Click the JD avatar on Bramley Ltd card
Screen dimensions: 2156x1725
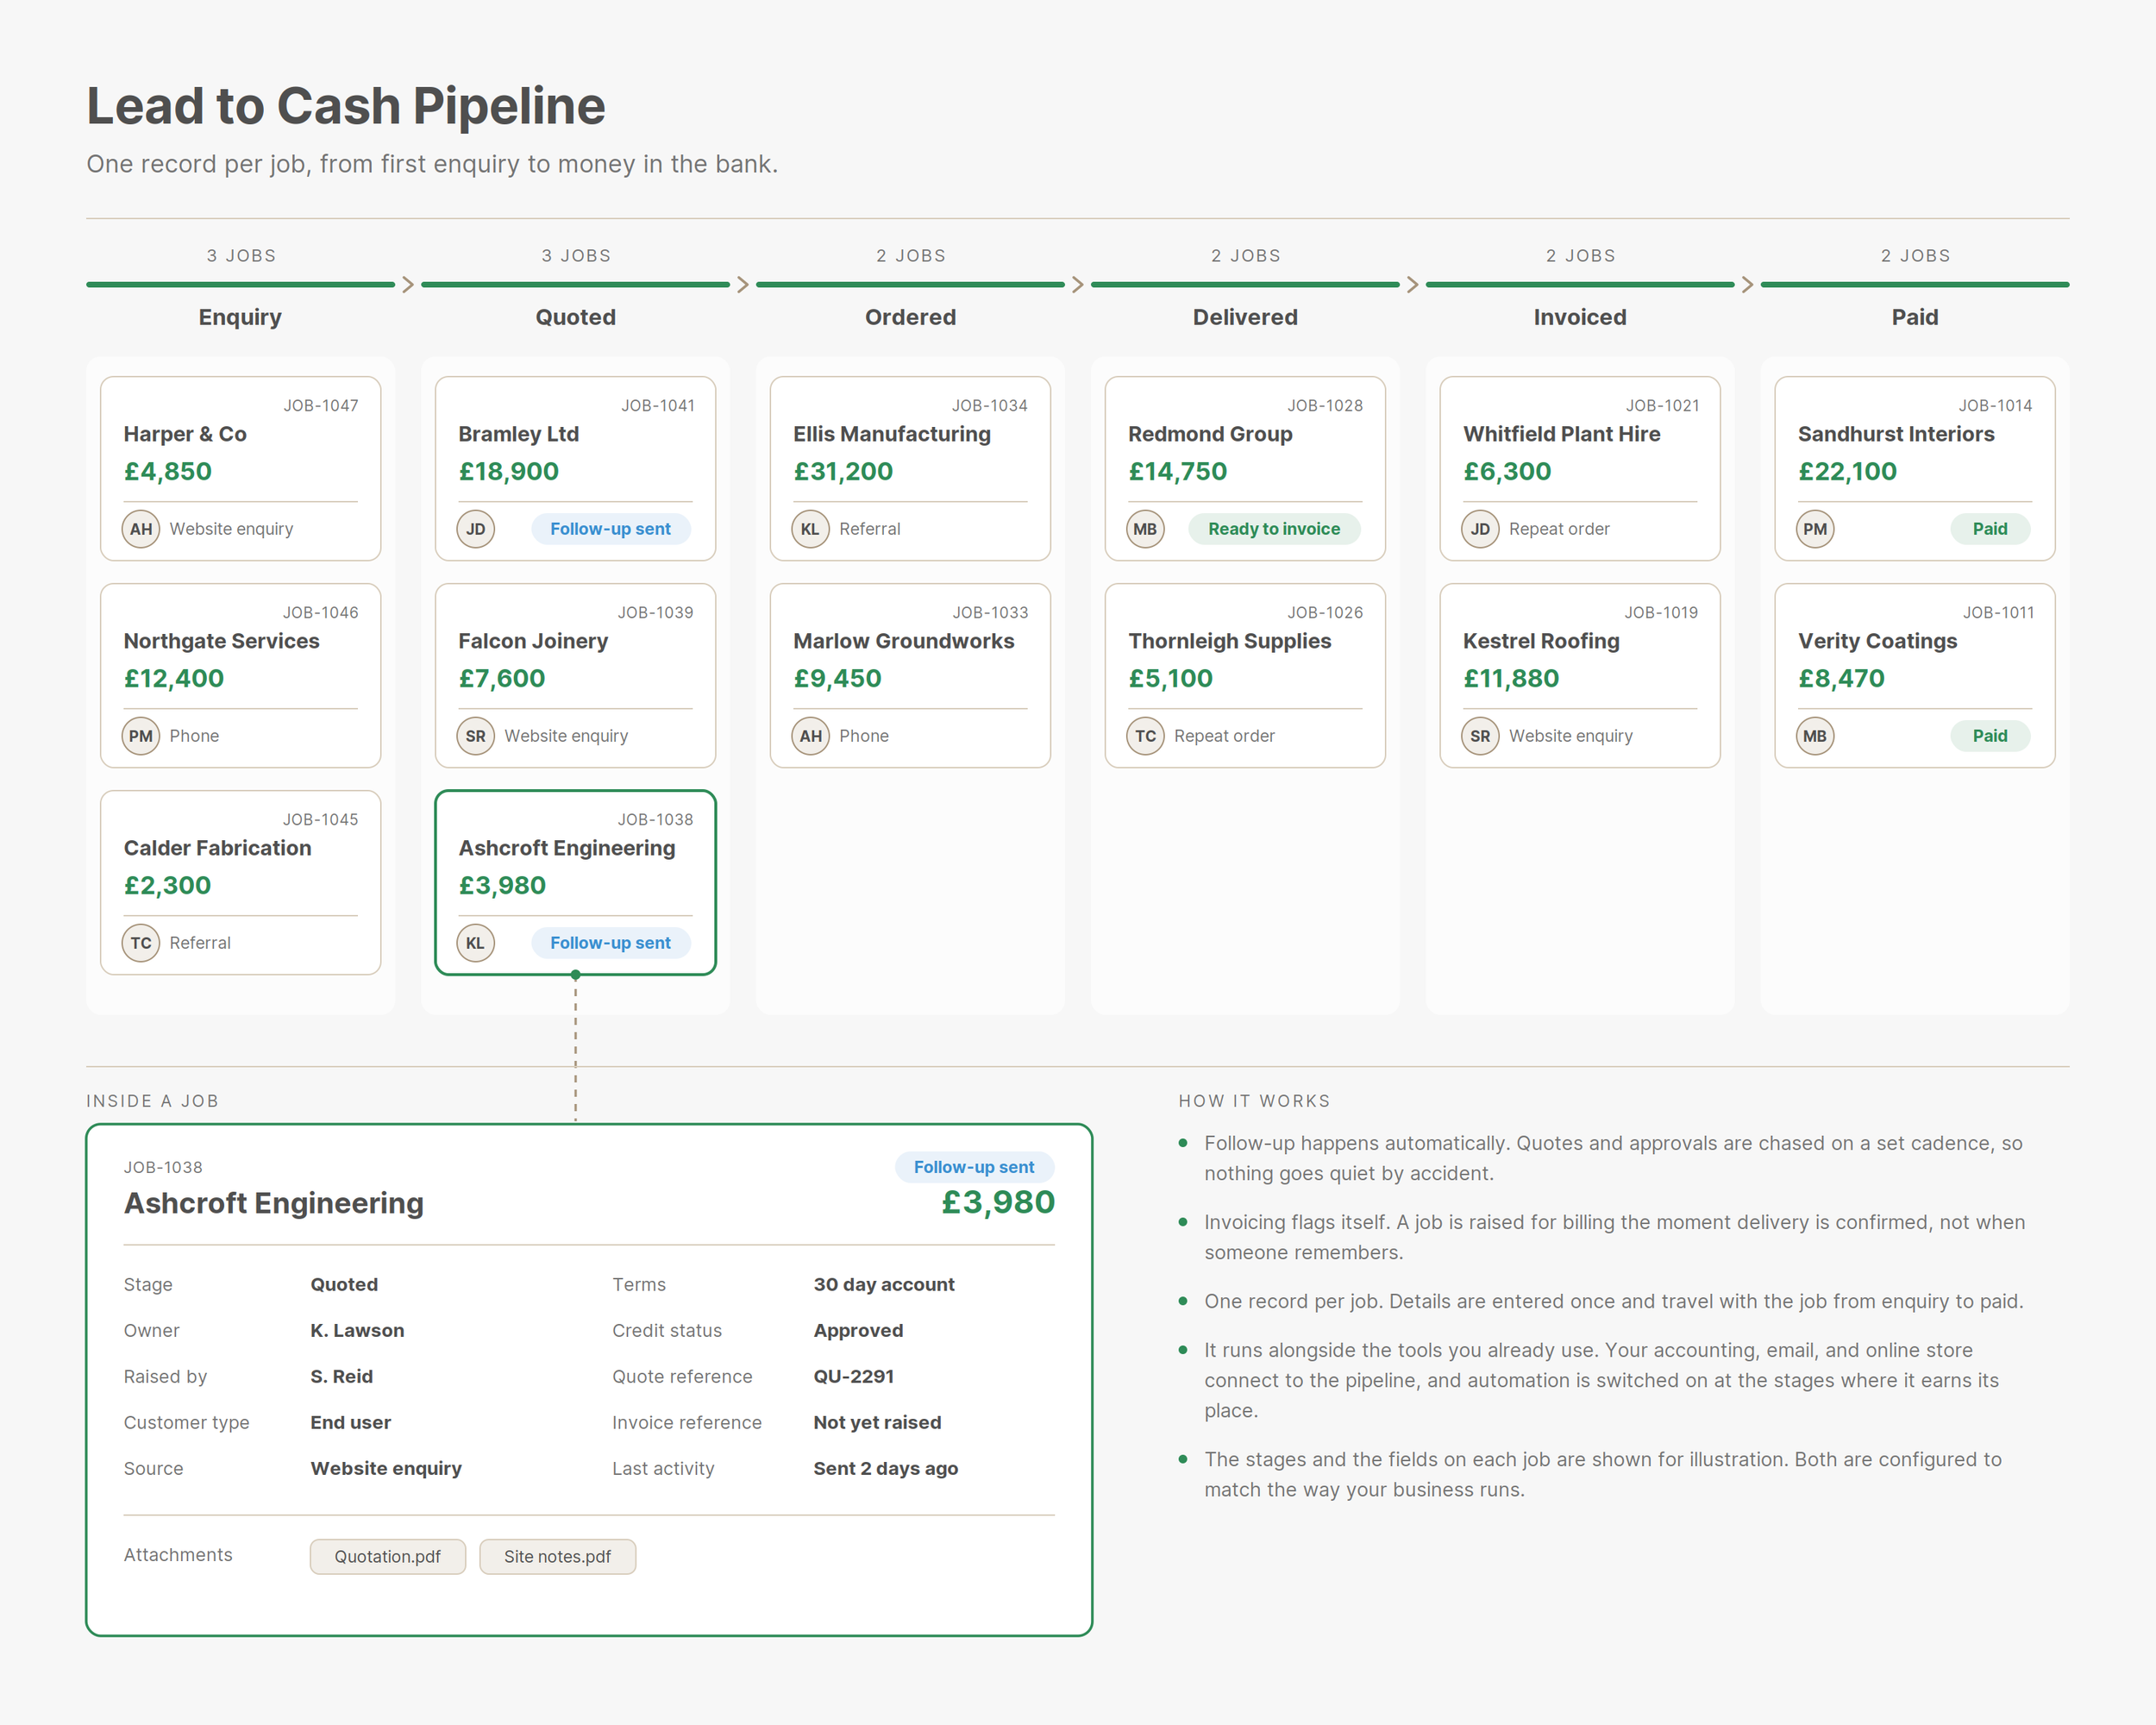click(476, 529)
